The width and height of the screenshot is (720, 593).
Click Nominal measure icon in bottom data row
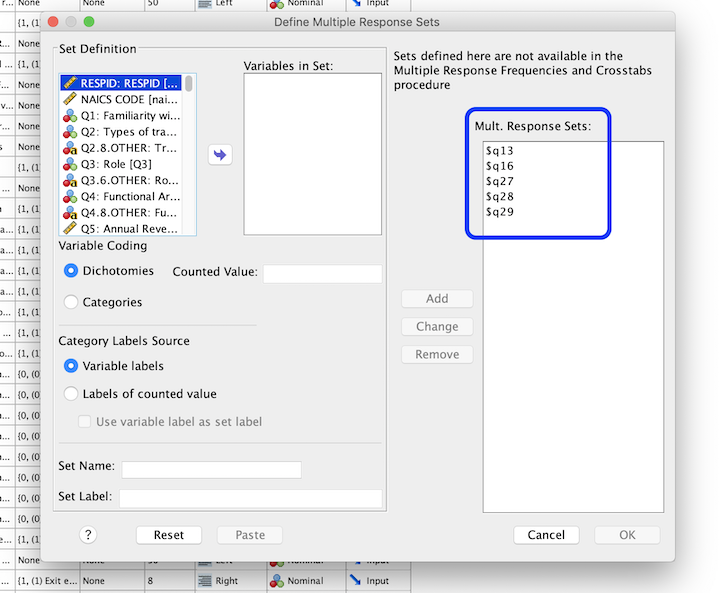tap(277, 581)
